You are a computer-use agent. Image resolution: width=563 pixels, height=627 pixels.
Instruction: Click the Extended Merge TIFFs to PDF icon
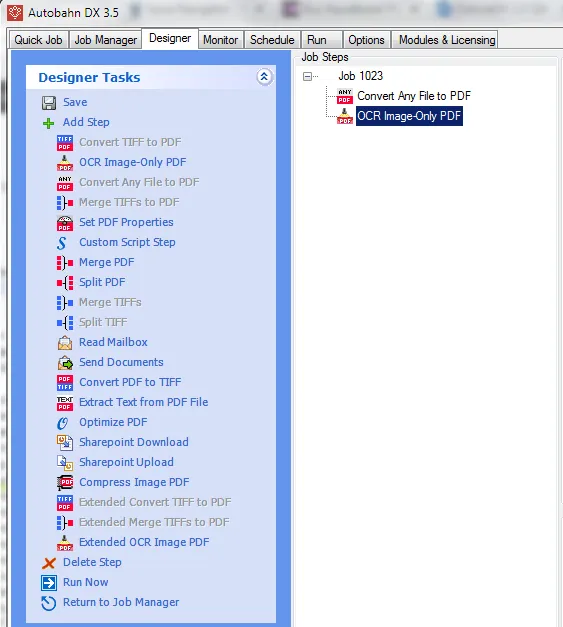point(65,523)
